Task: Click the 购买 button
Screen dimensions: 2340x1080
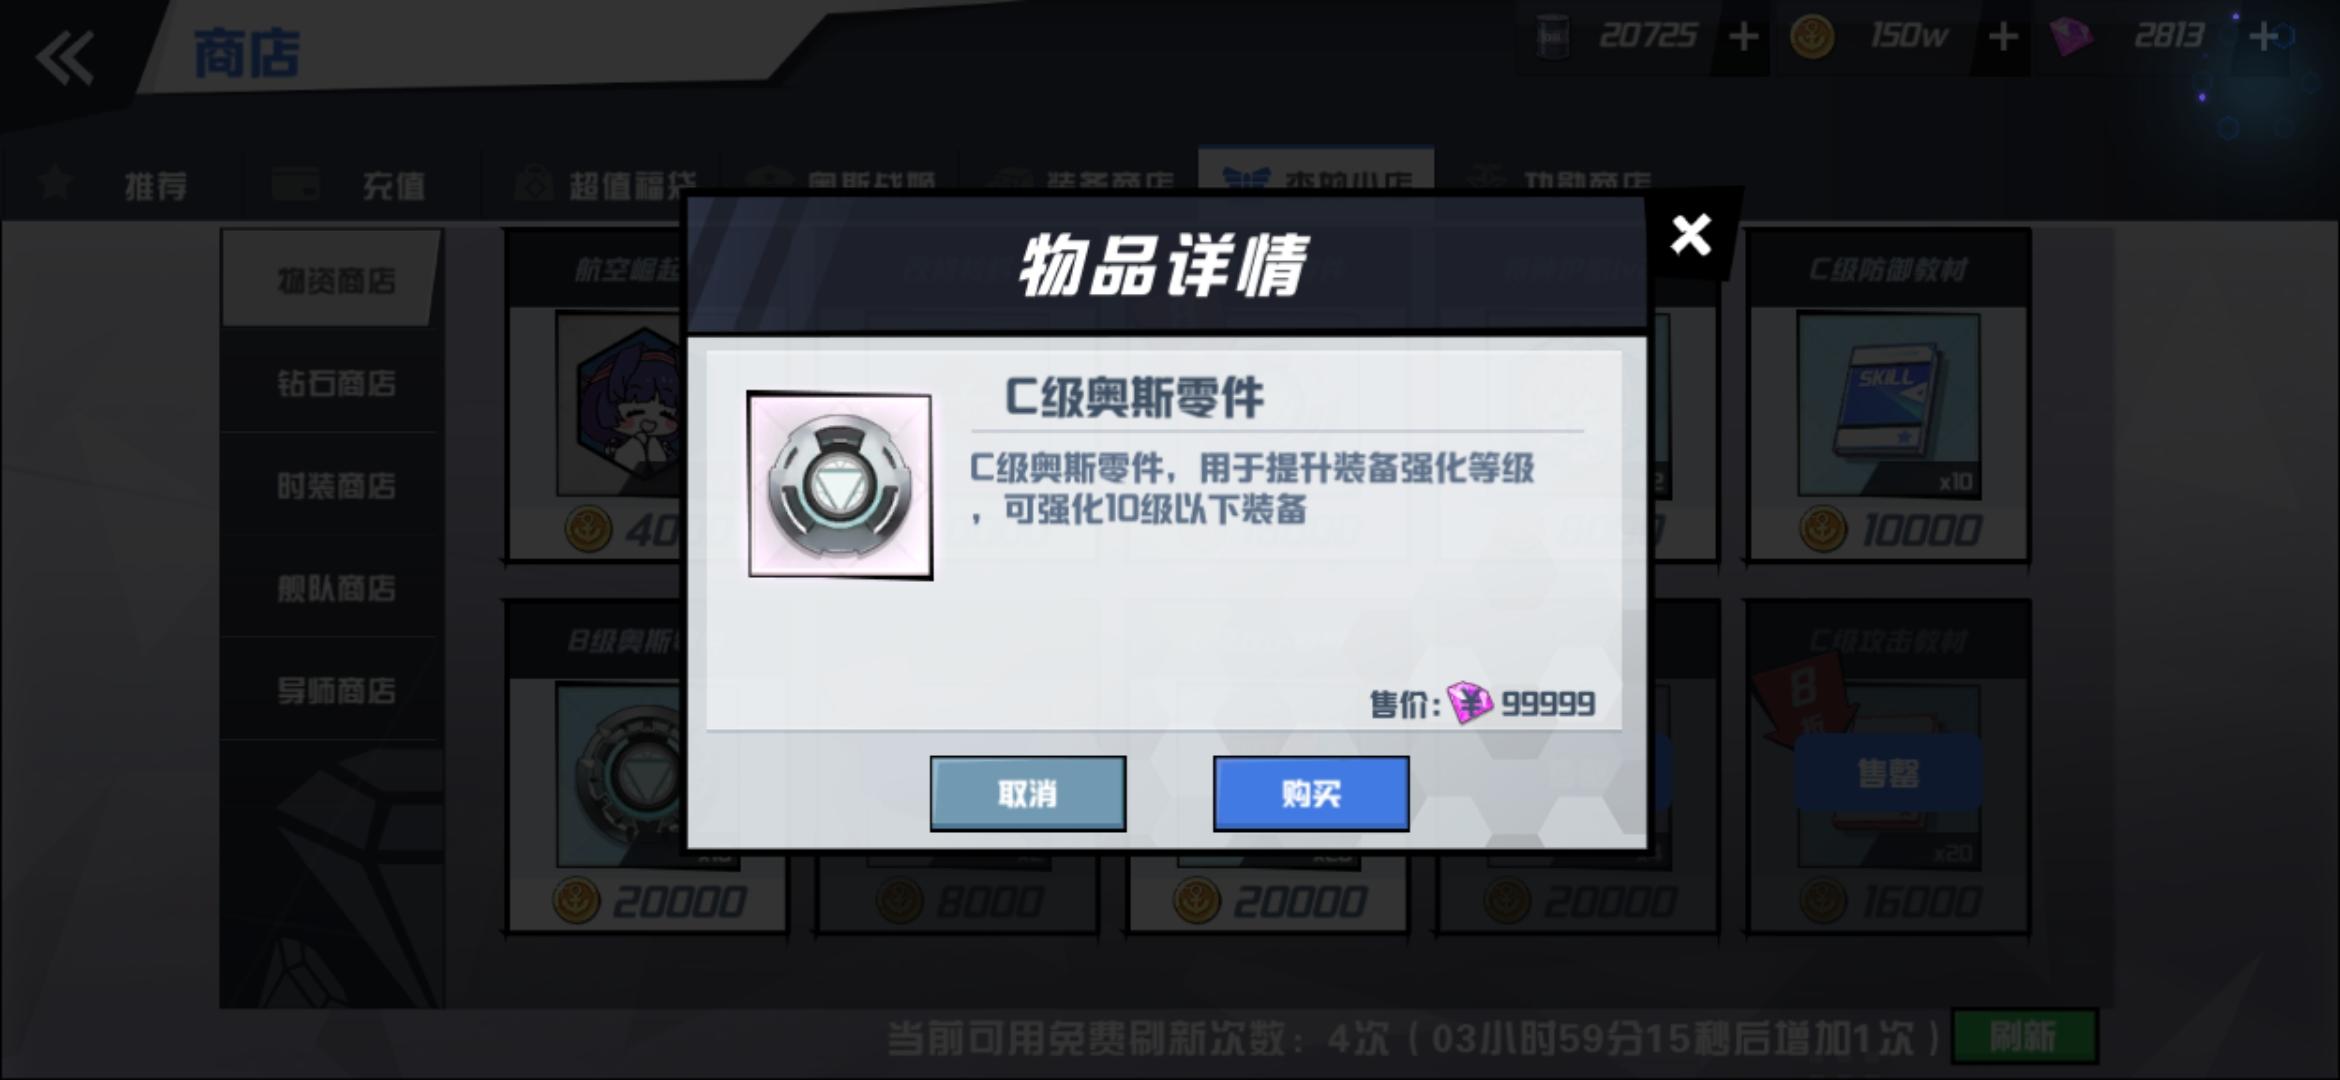Action: pyautogui.click(x=1311, y=793)
